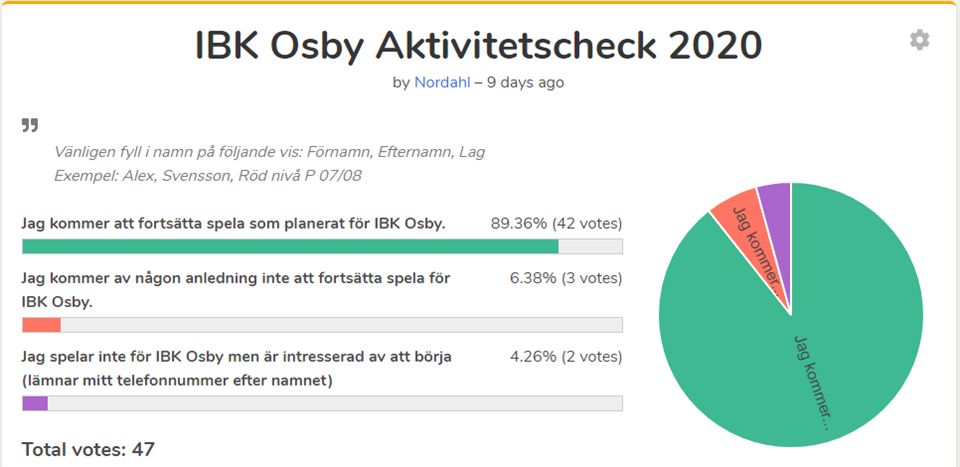Click the purple filled progress bar segment
960x467 pixels.
[35, 403]
